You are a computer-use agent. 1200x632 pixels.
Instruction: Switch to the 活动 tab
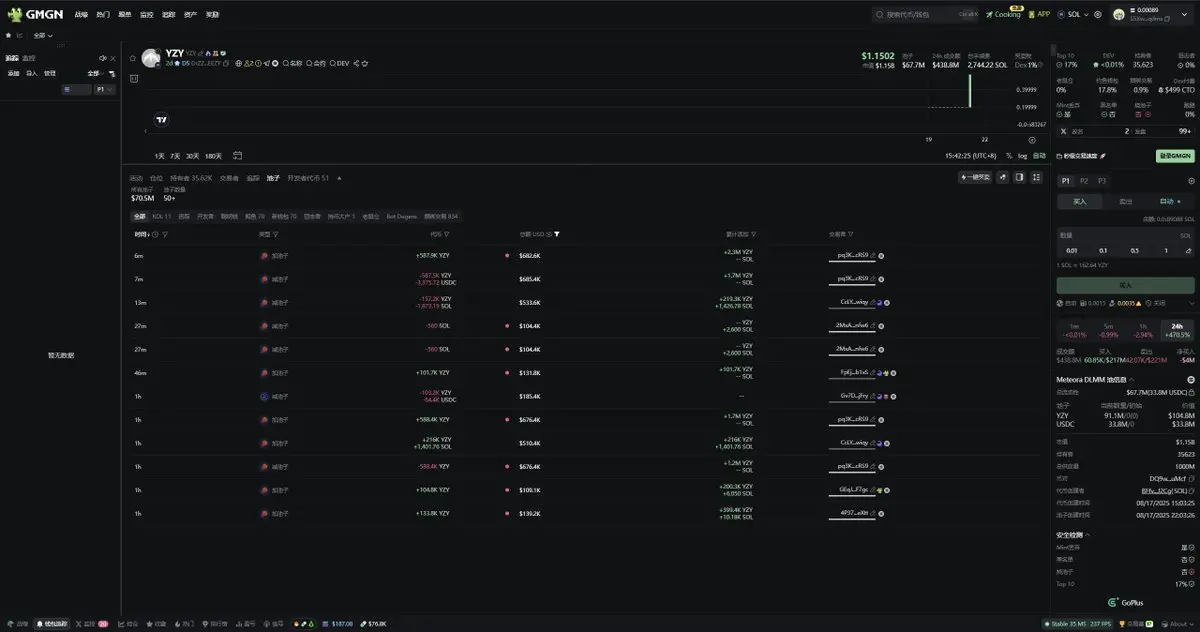point(136,178)
